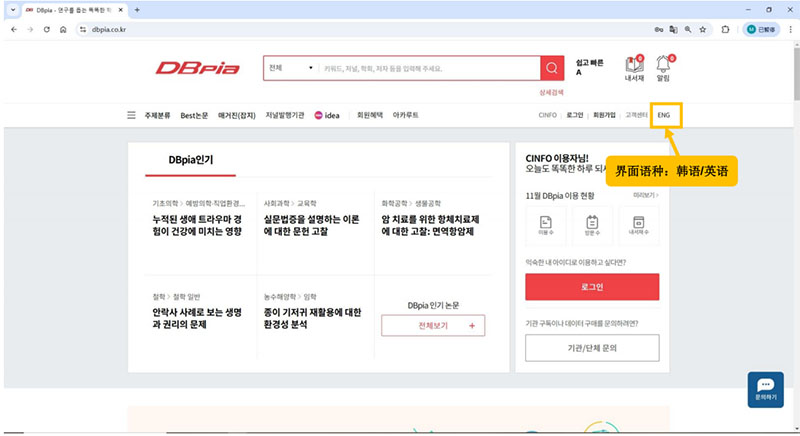
Task: Click site info icon before dbpia.co.kr
Action: point(83,30)
